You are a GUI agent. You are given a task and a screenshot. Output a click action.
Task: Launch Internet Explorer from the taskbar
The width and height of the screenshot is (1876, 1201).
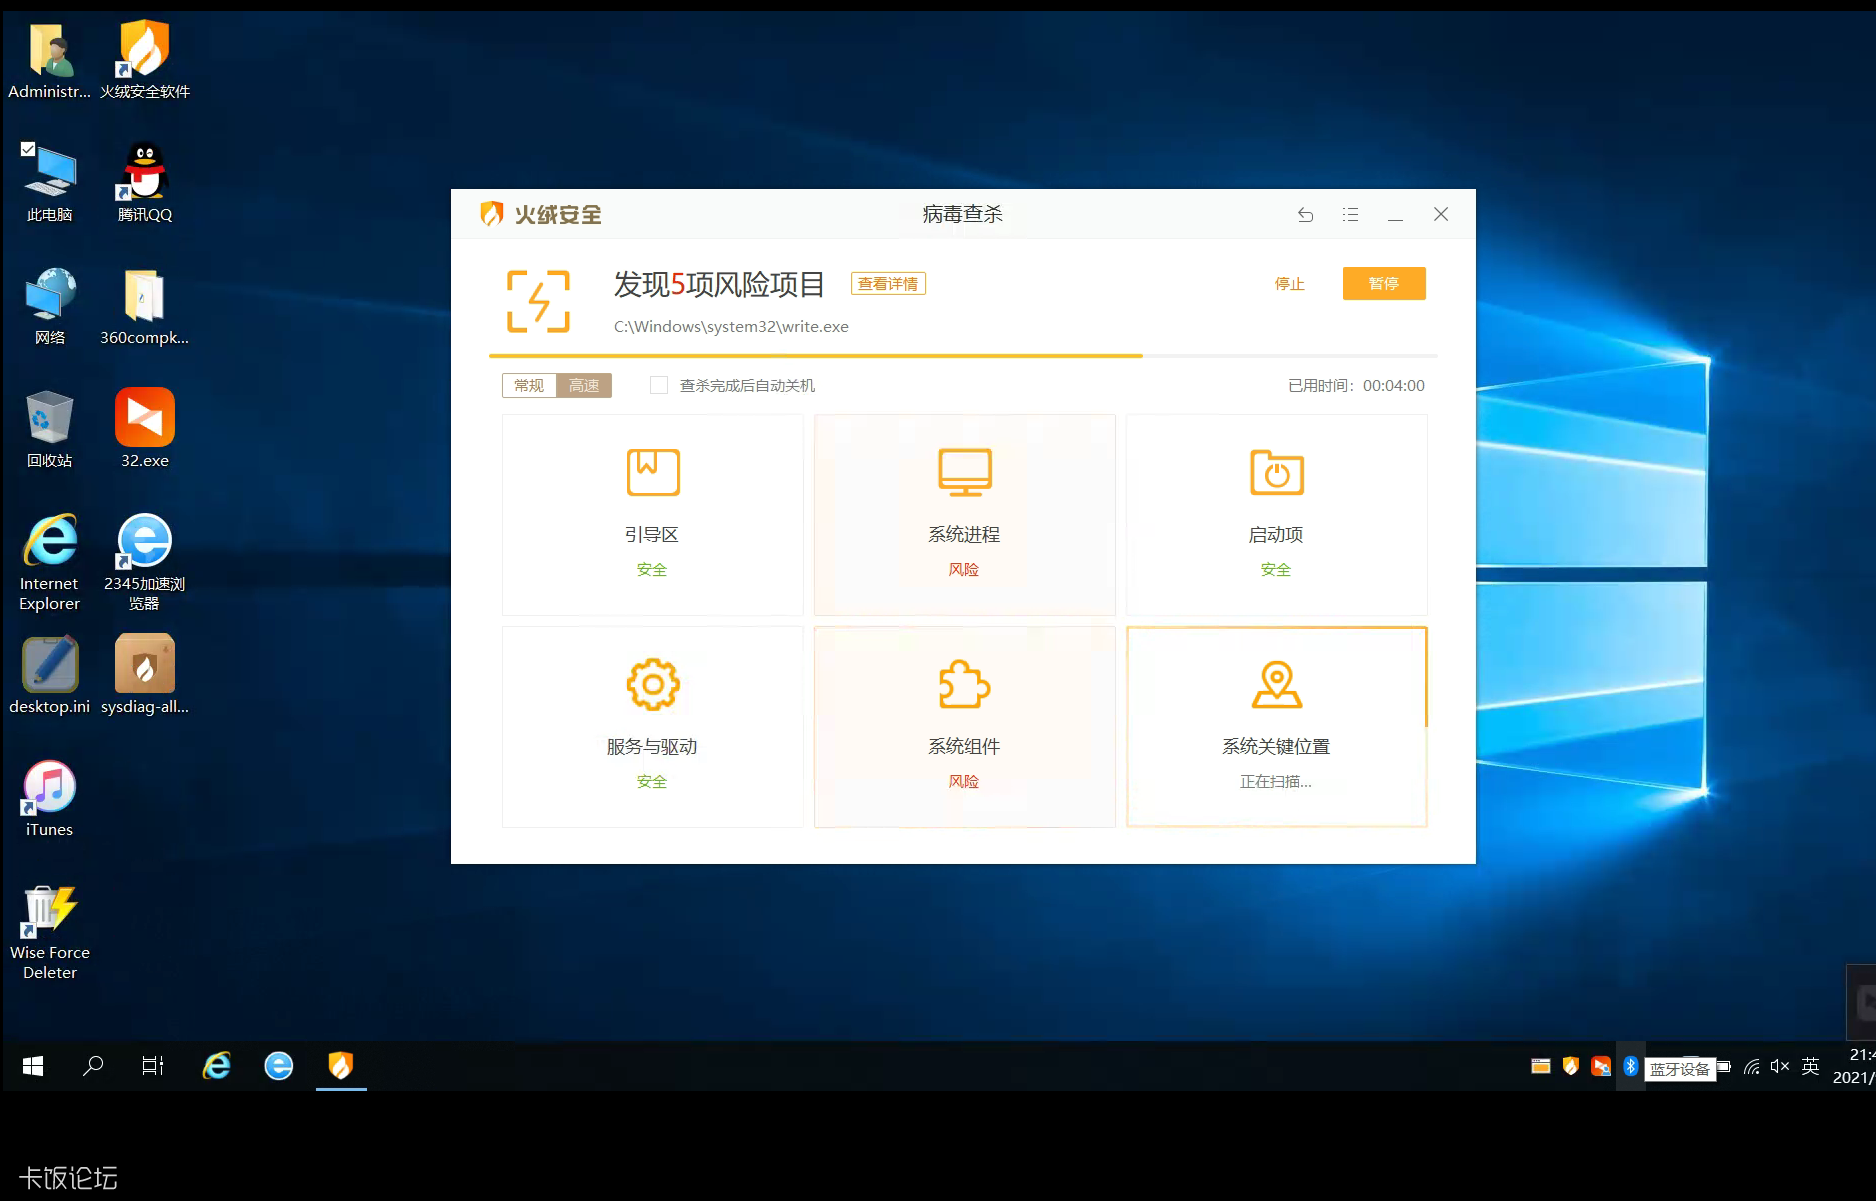217,1066
